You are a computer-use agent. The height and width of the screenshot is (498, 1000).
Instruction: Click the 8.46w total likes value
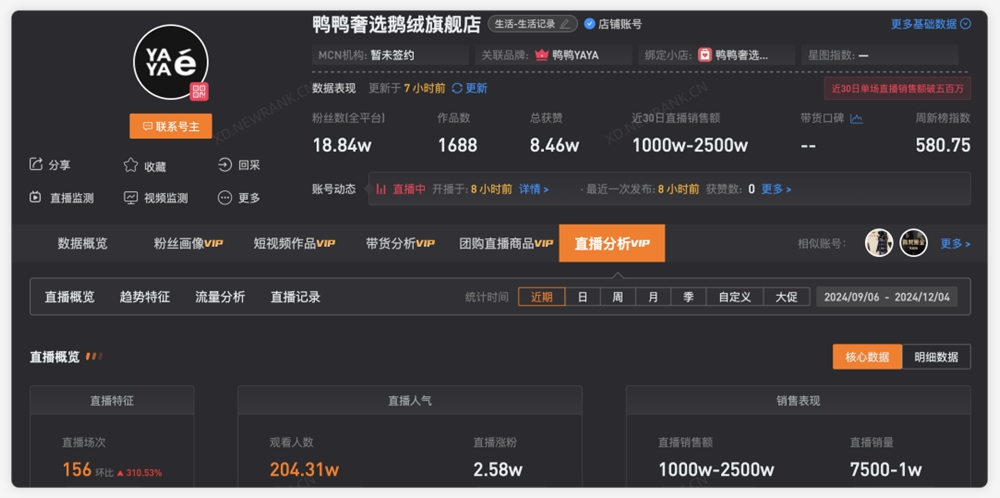click(x=555, y=145)
